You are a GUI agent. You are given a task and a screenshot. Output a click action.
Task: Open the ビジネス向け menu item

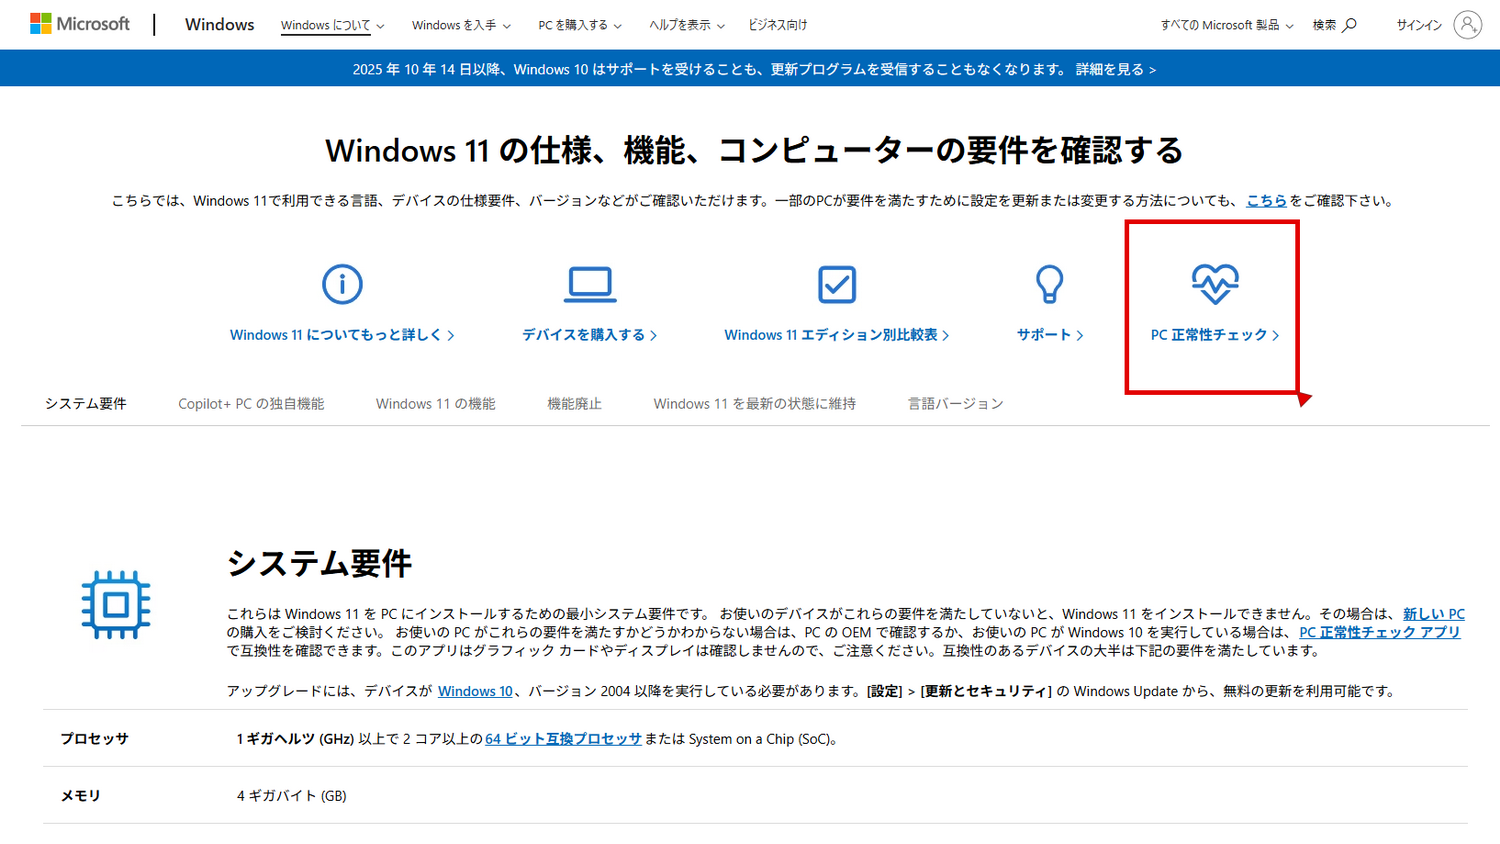tap(776, 25)
